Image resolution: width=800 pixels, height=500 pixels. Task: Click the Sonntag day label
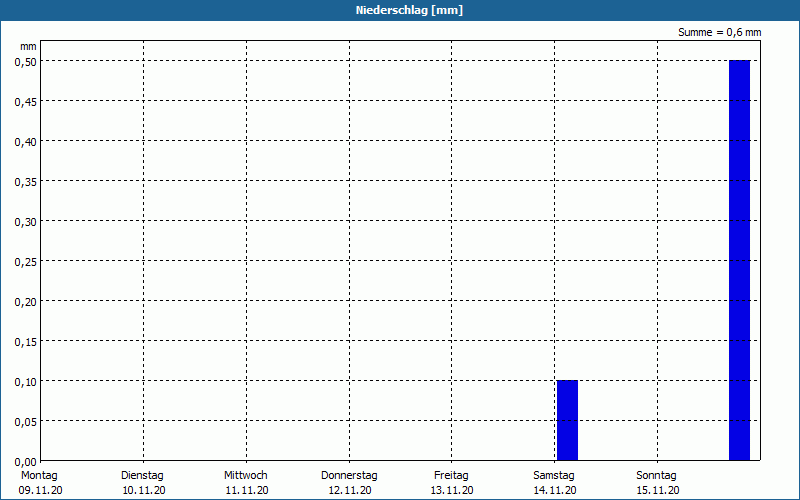pos(656,476)
